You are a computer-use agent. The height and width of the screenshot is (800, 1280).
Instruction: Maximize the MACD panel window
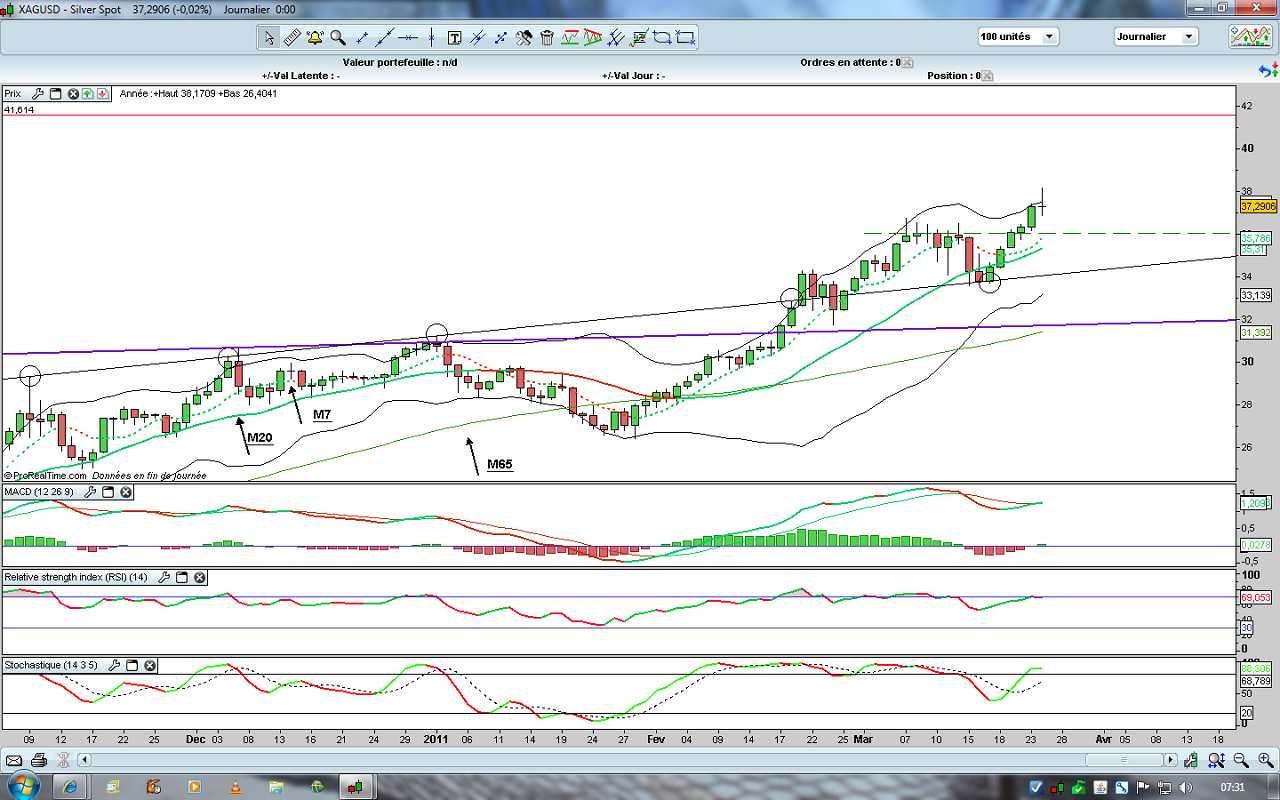[108, 492]
